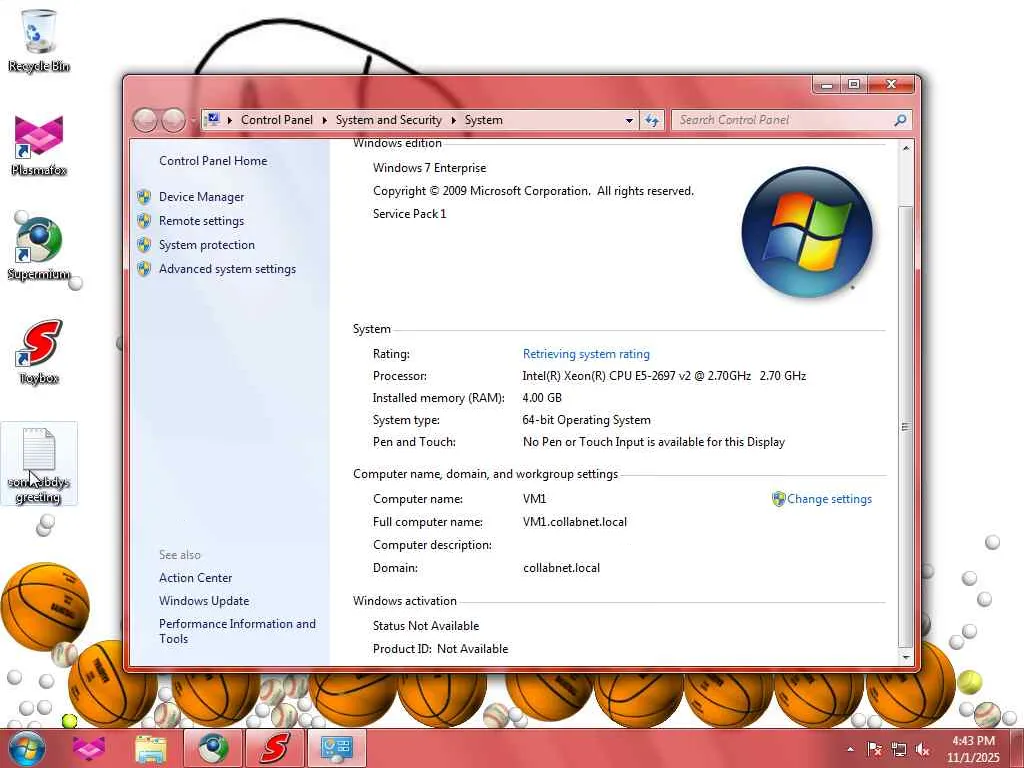This screenshot has height=768, width=1024.
Task: Click the Service Pack 1 text
Action: (409, 214)
